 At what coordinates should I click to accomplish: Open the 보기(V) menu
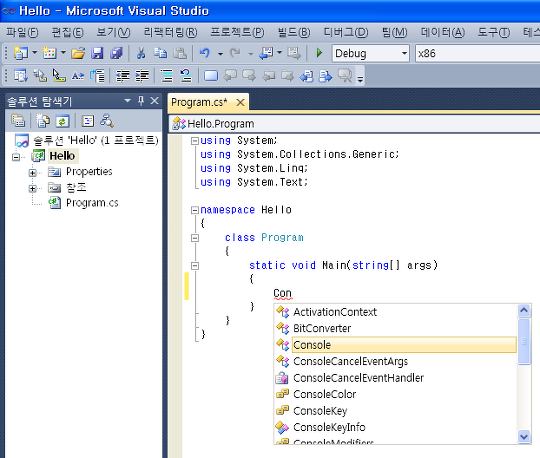[x=113, y=32]
